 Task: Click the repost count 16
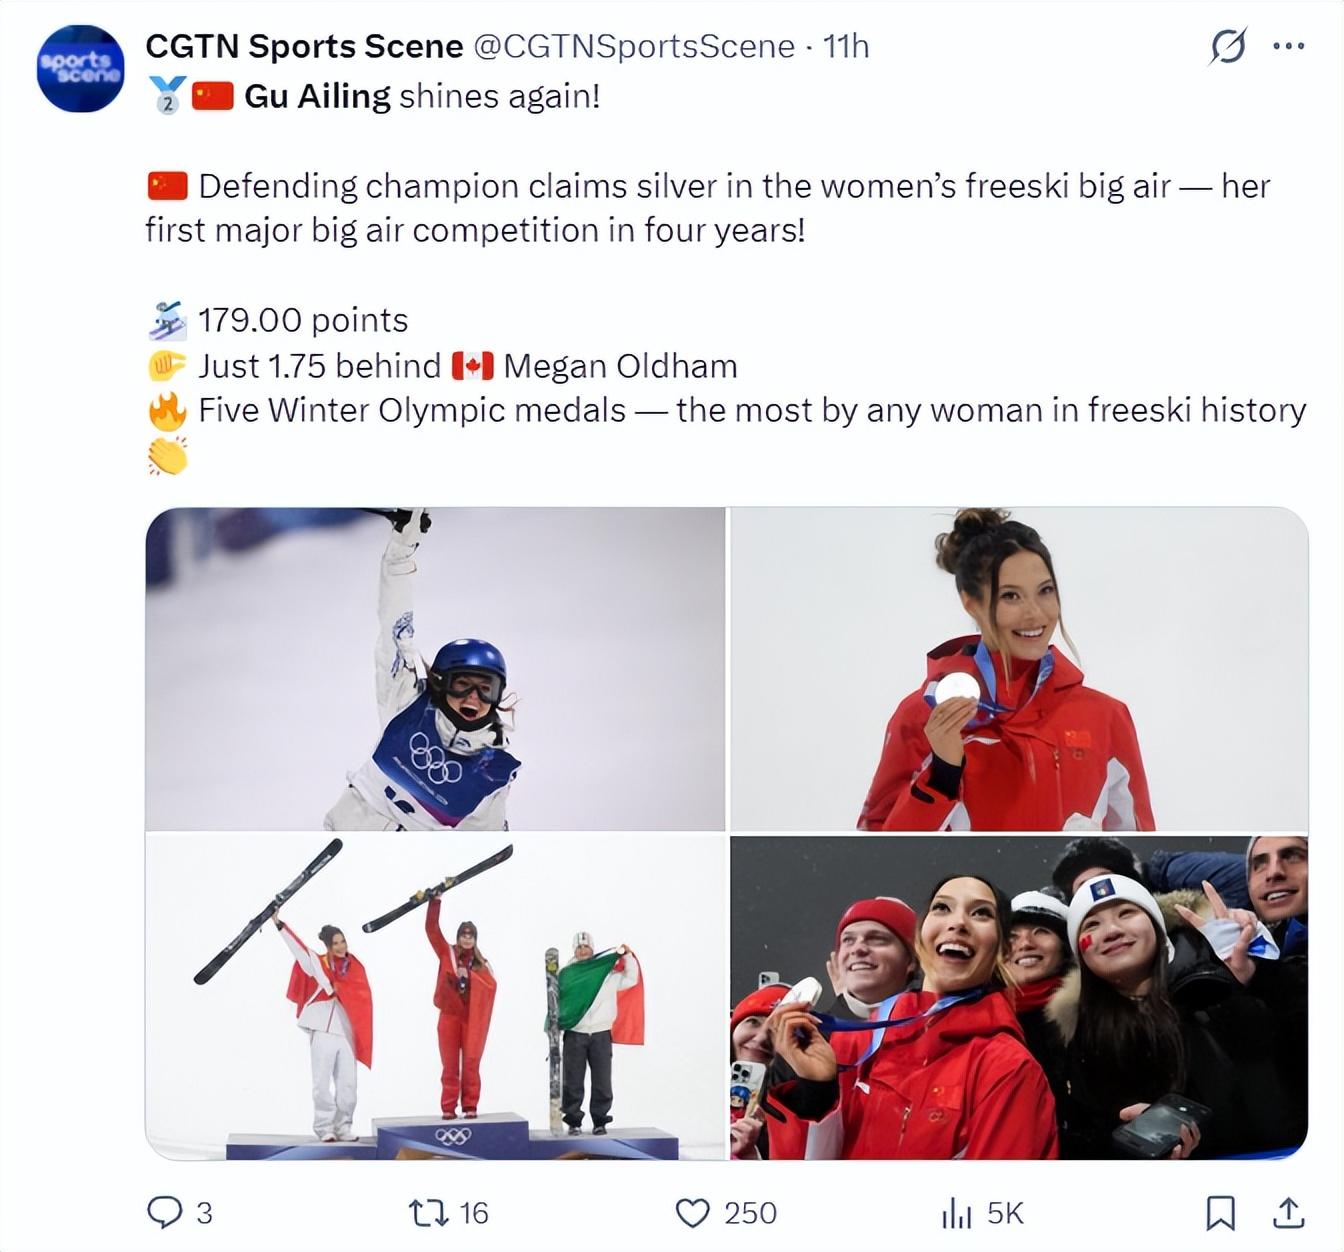[473, 1213]
